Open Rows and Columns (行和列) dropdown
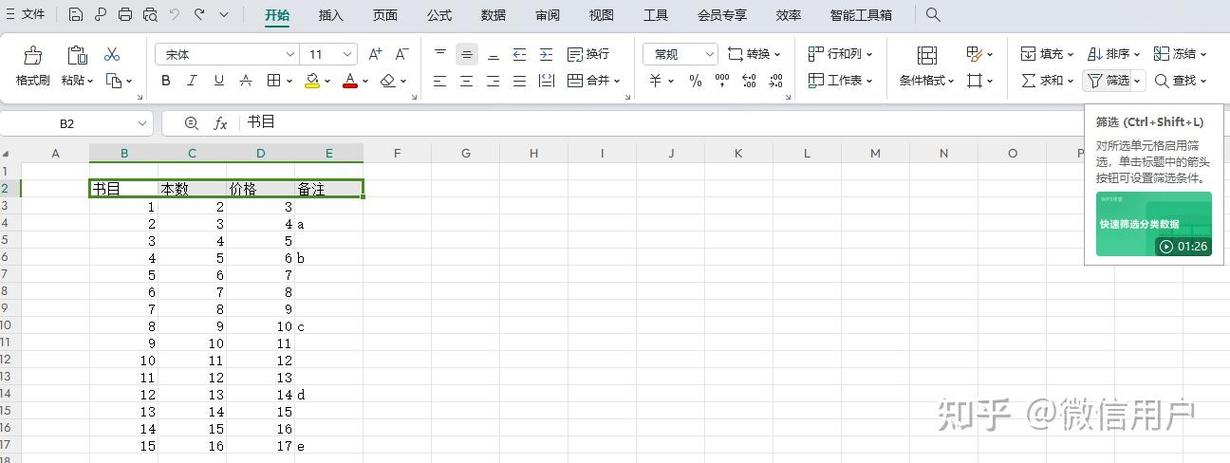The image size is (1230, 463). 840,54
